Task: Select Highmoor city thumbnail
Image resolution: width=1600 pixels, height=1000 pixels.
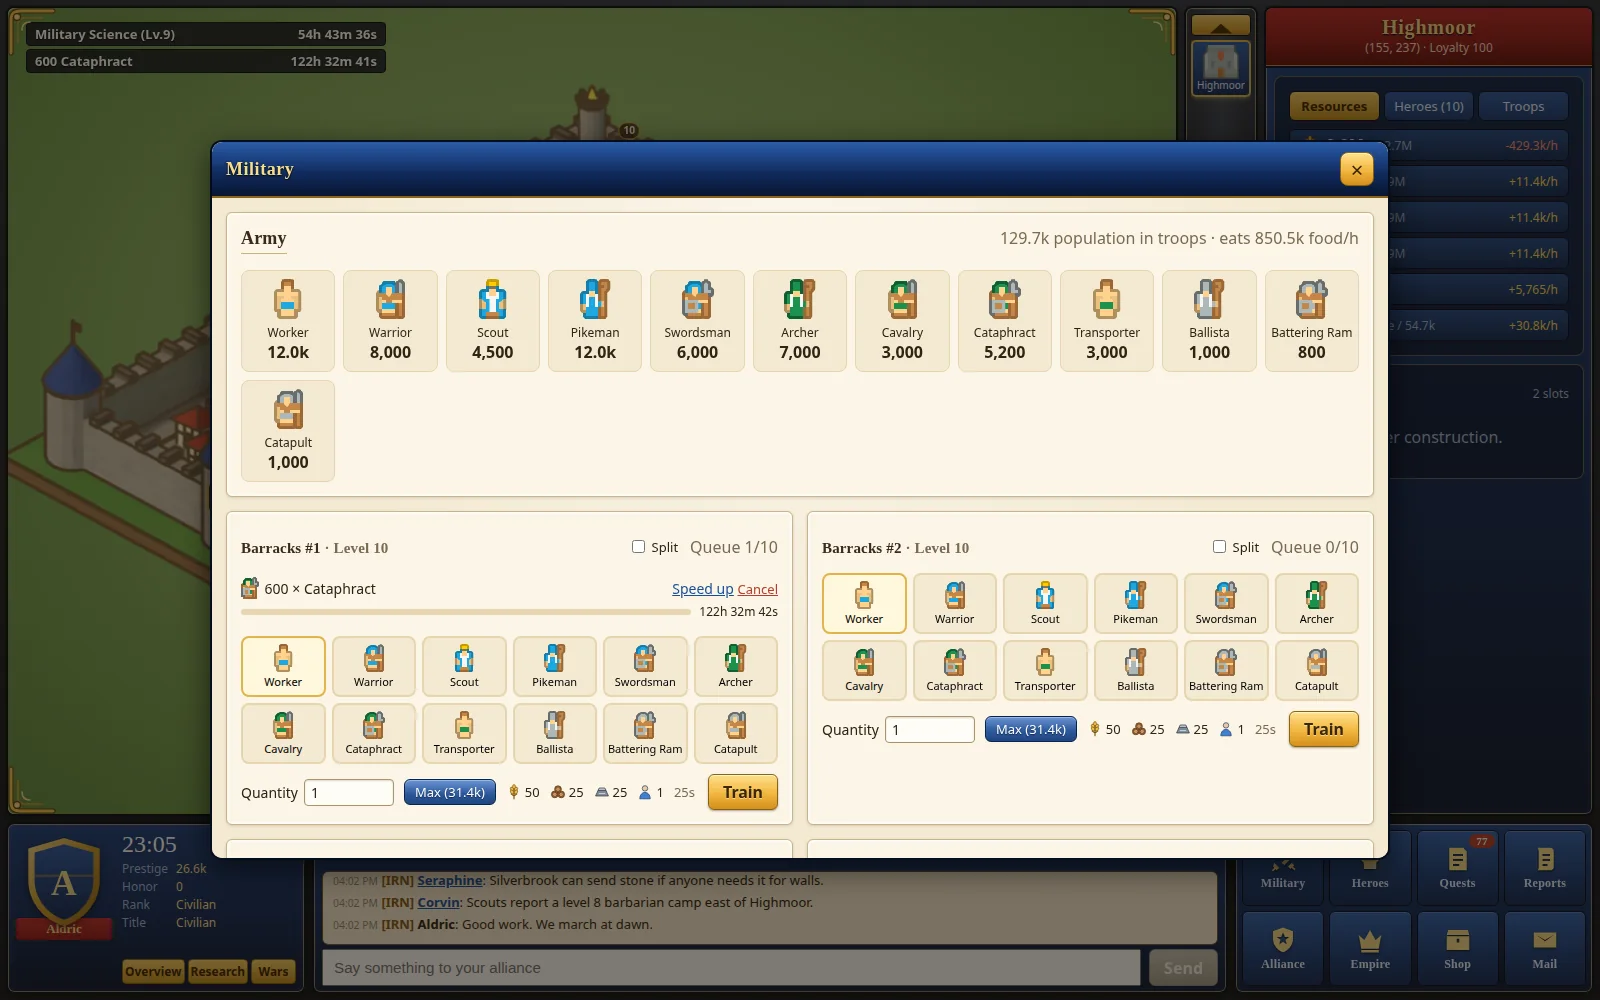Action: click(x=1221, y=68)
